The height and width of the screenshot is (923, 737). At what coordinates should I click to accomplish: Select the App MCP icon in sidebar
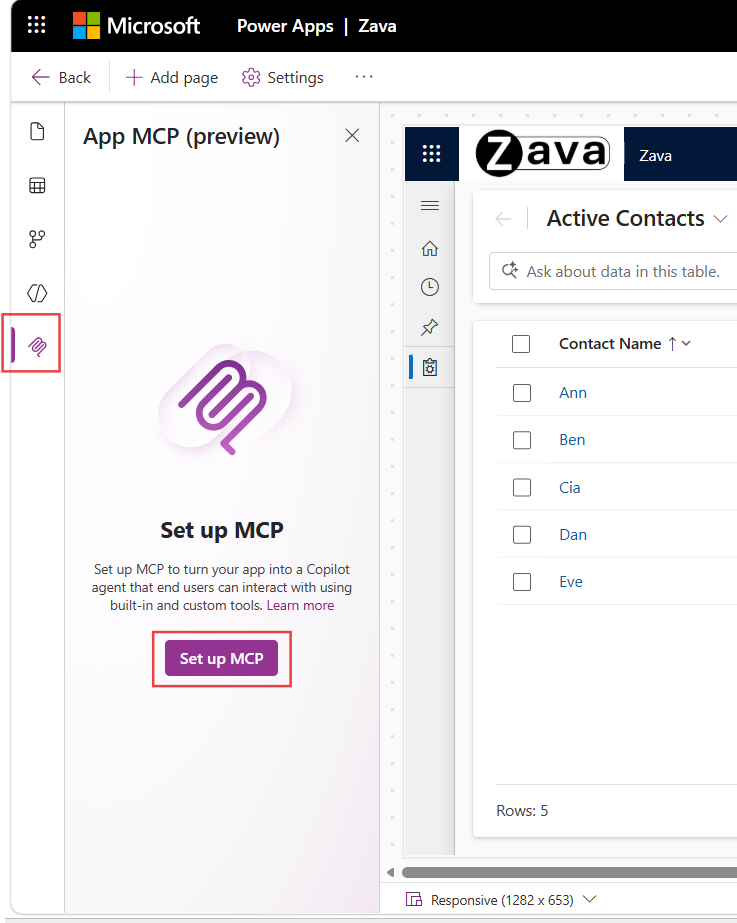click(37, 346)
